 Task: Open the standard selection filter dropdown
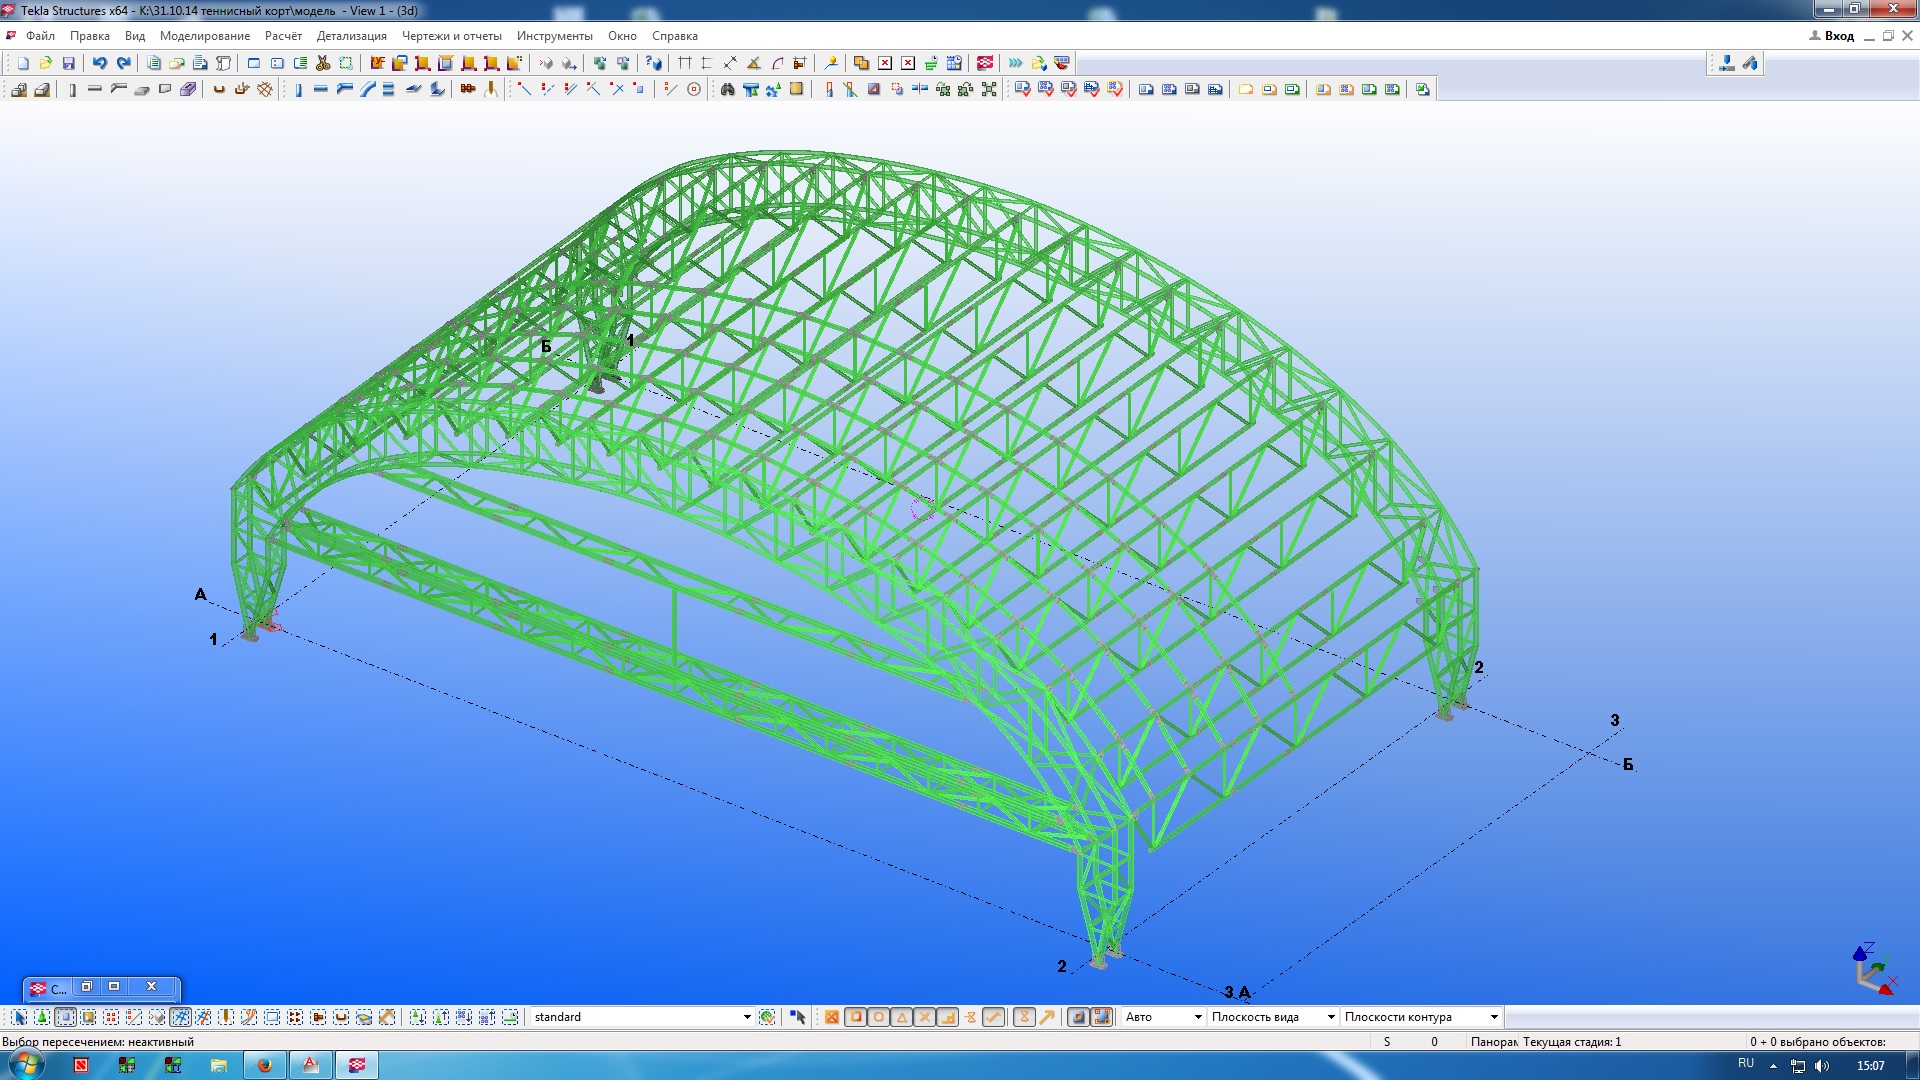[746, 1017]
